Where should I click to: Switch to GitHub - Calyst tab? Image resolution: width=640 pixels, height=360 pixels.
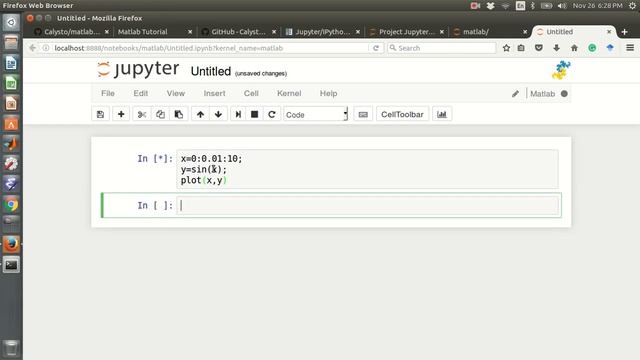pyautogui.click(x=239, y=32)
